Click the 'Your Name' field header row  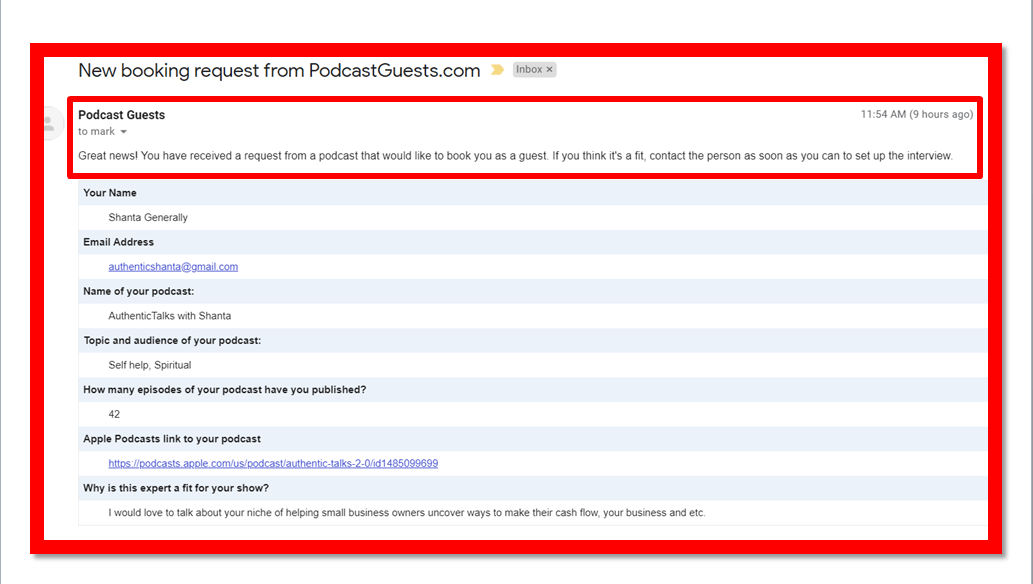click(110, 193)
